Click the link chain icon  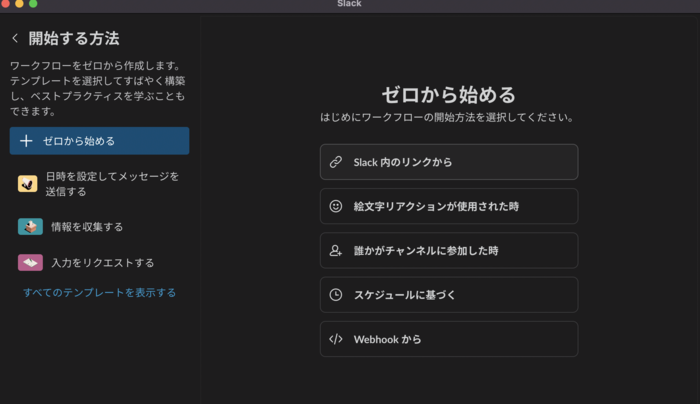pyautogui.click(x=336, y=162)
